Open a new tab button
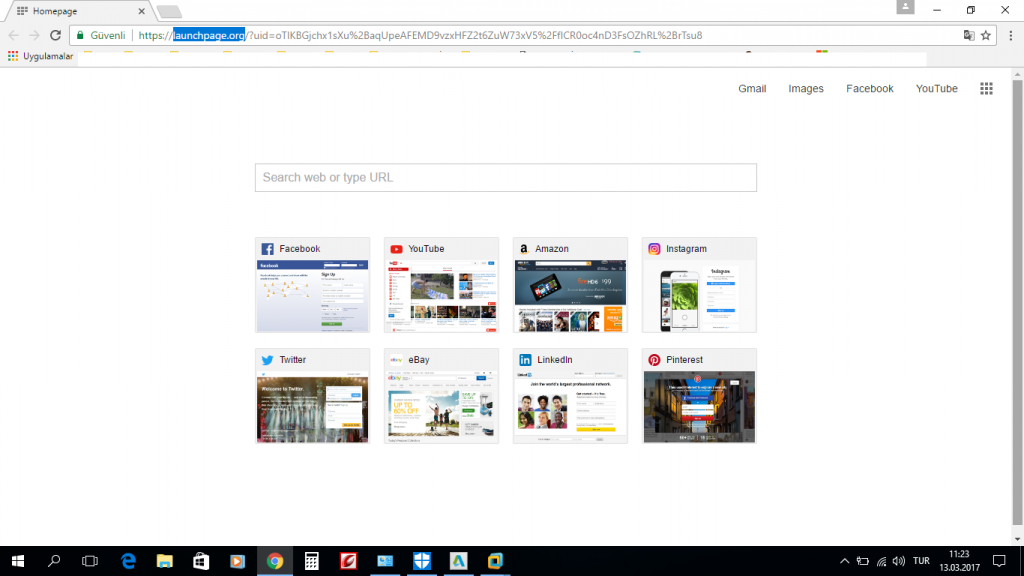The height and width of the screenshot is (576, 1024). 169,11
